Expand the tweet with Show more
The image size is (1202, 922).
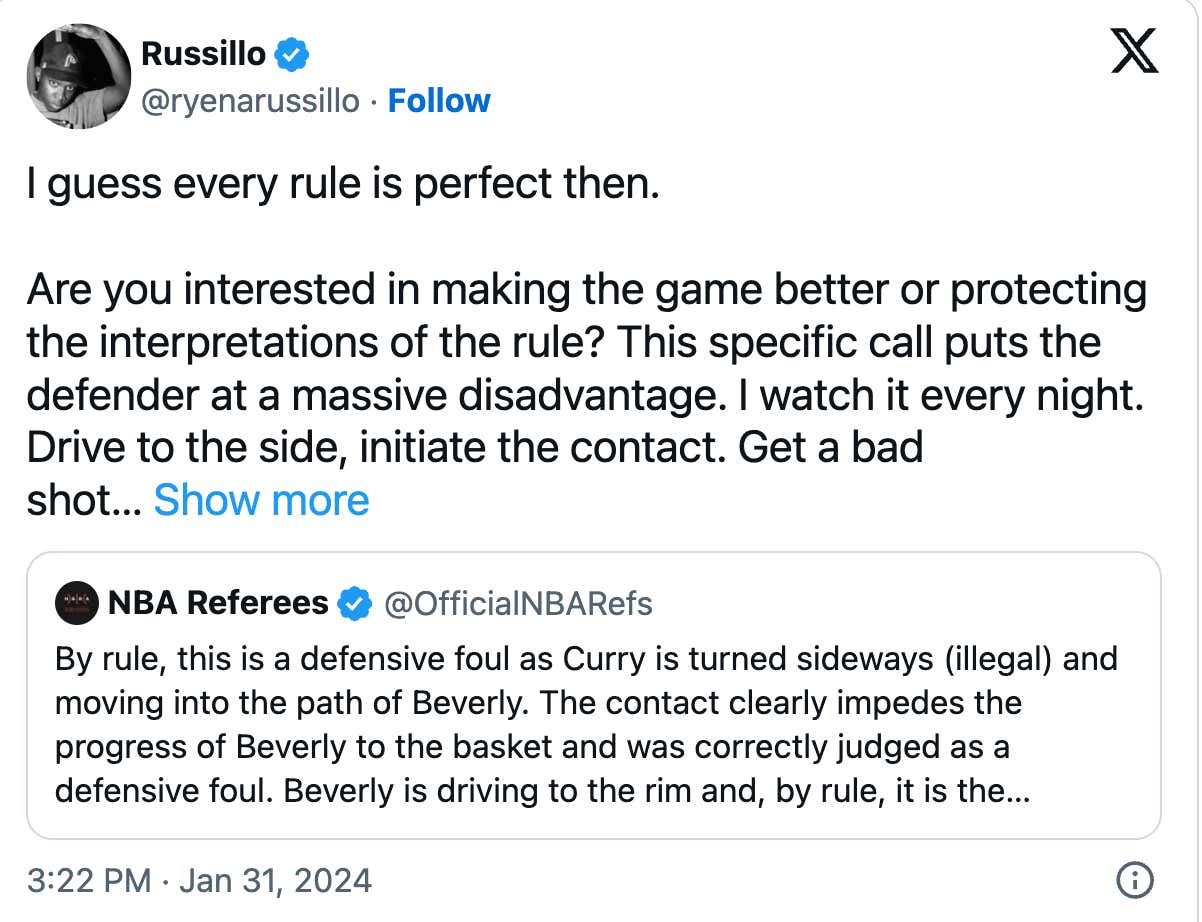point(261,499)
